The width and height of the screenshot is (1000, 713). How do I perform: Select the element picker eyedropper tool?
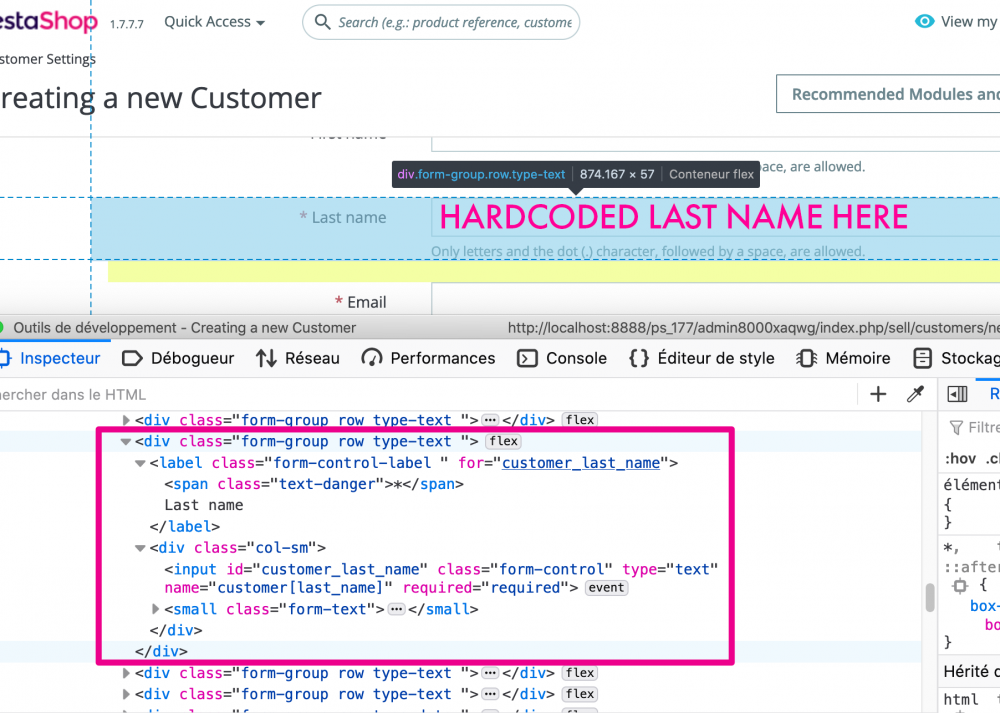coord(915,395)
